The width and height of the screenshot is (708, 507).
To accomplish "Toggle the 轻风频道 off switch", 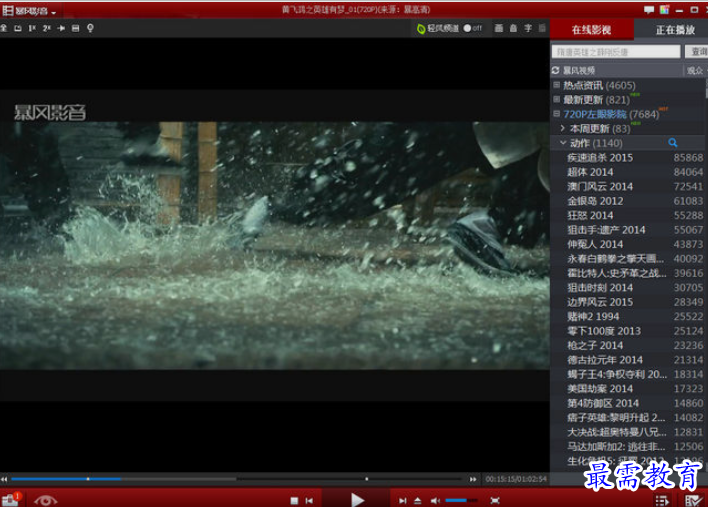I will click(x=473, y=28).
